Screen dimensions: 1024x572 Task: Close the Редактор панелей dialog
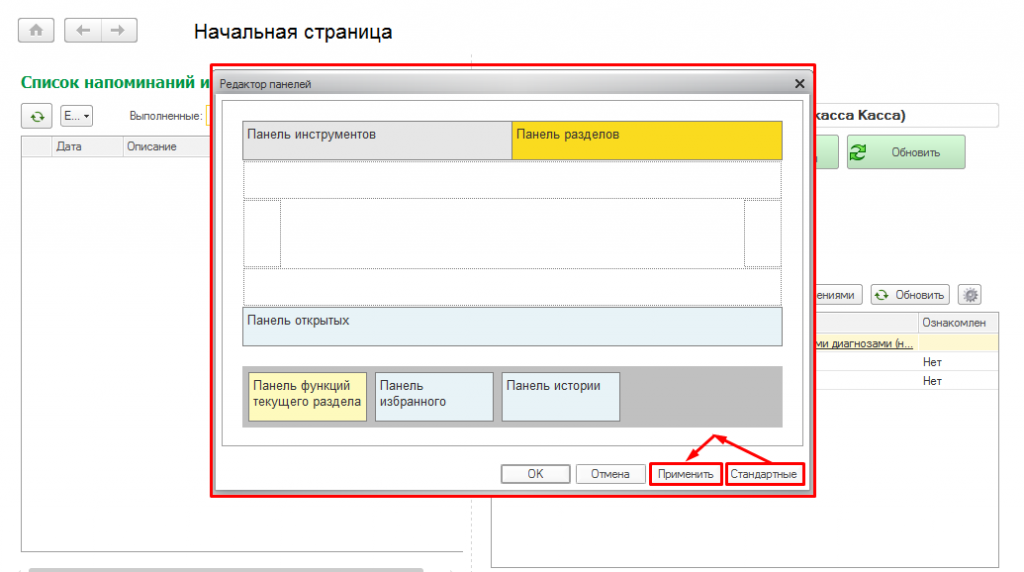[799, 84]
